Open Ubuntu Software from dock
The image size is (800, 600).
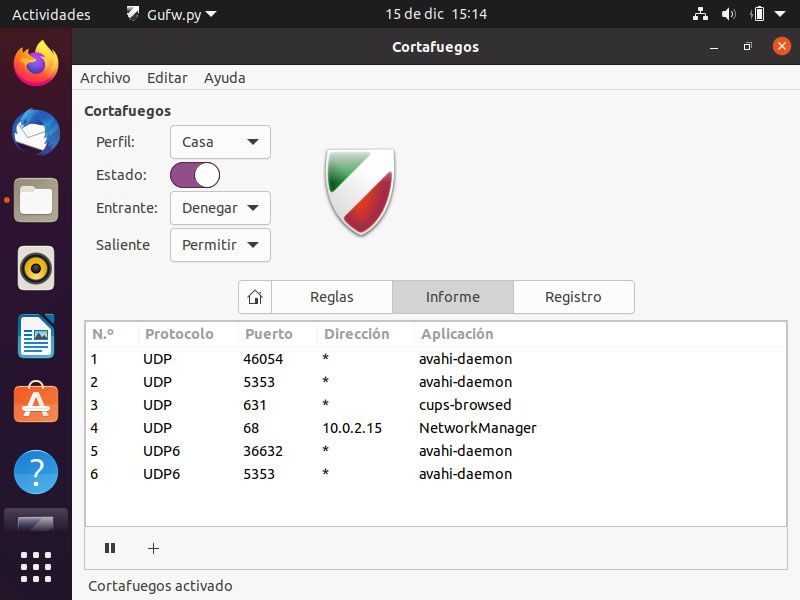(x=36, y=403)
